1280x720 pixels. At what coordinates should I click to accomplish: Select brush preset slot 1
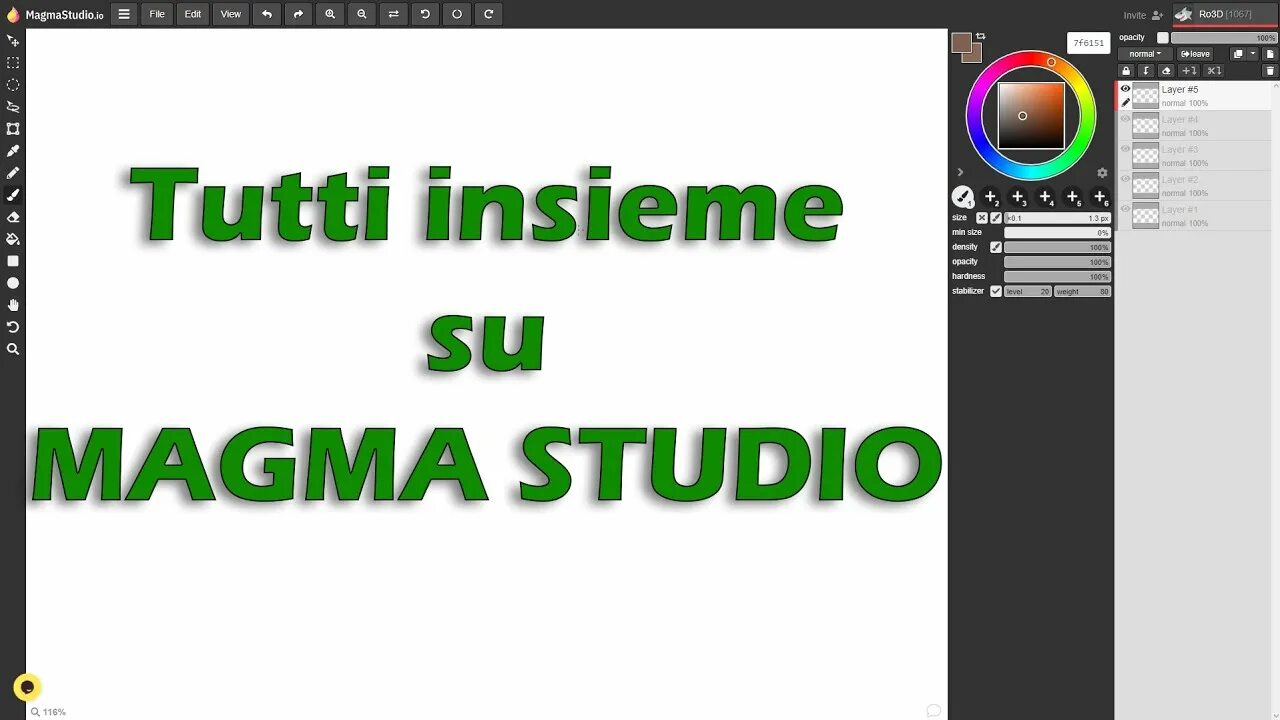point(962,197)
